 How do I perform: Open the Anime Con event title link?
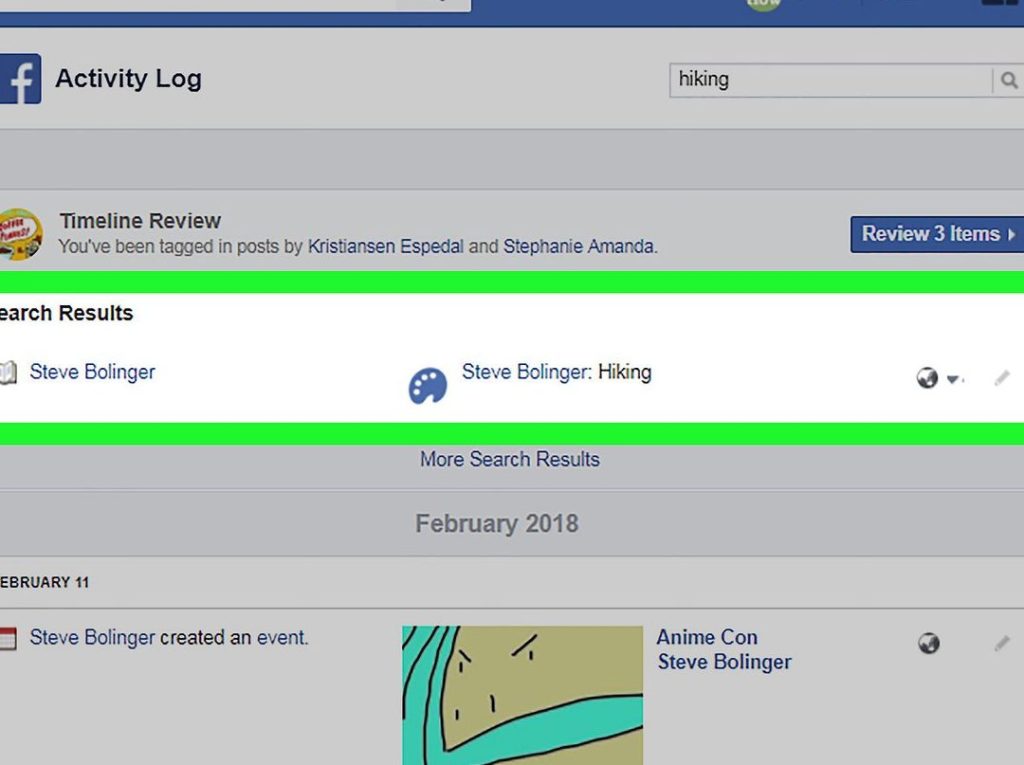coord(706,637)
